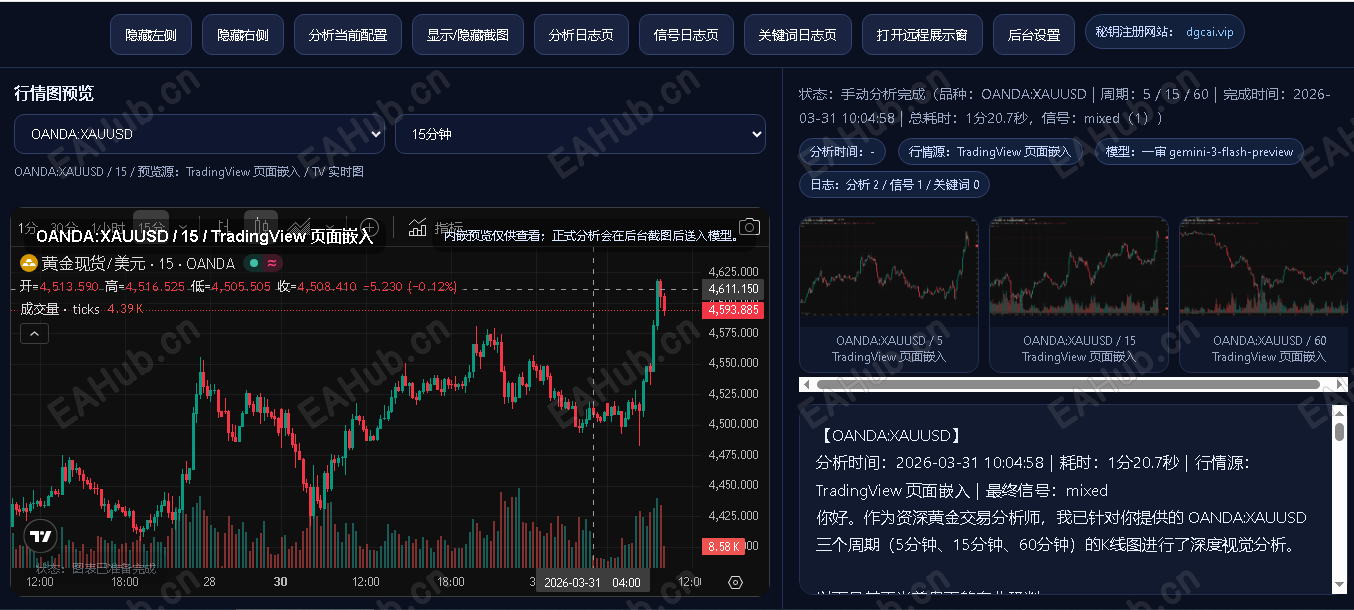This screenshot has width=1354, height=610.
Task: Click the 分析时间 chip
Action: [842, 152]
